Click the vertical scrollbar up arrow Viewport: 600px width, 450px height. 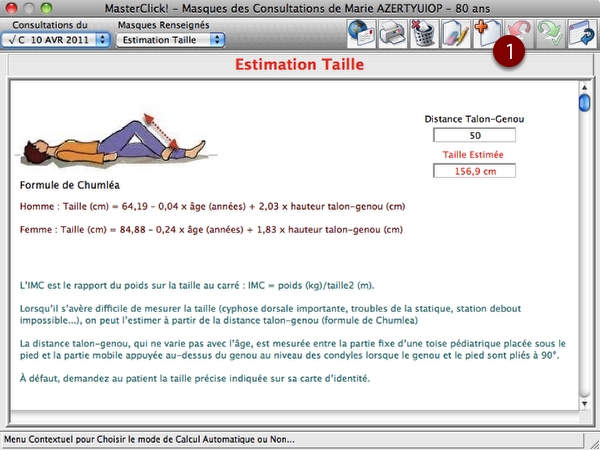(x=584, y=87)
